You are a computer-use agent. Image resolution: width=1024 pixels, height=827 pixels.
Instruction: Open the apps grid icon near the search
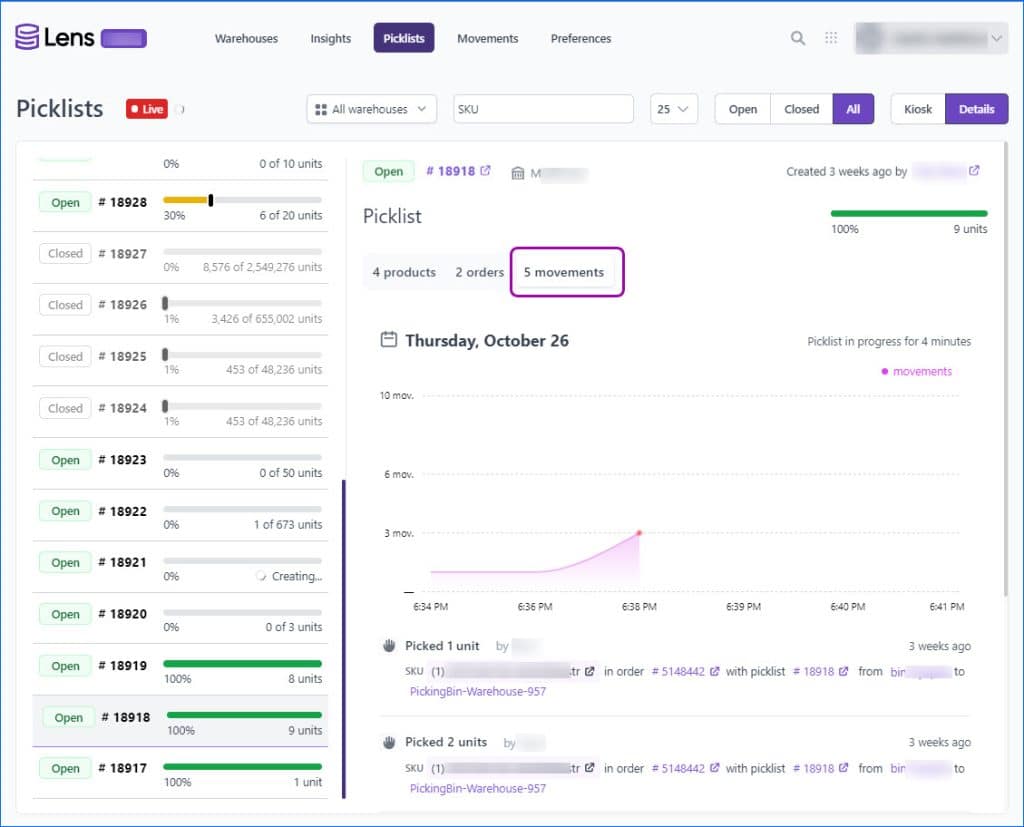tap(830, 37)
